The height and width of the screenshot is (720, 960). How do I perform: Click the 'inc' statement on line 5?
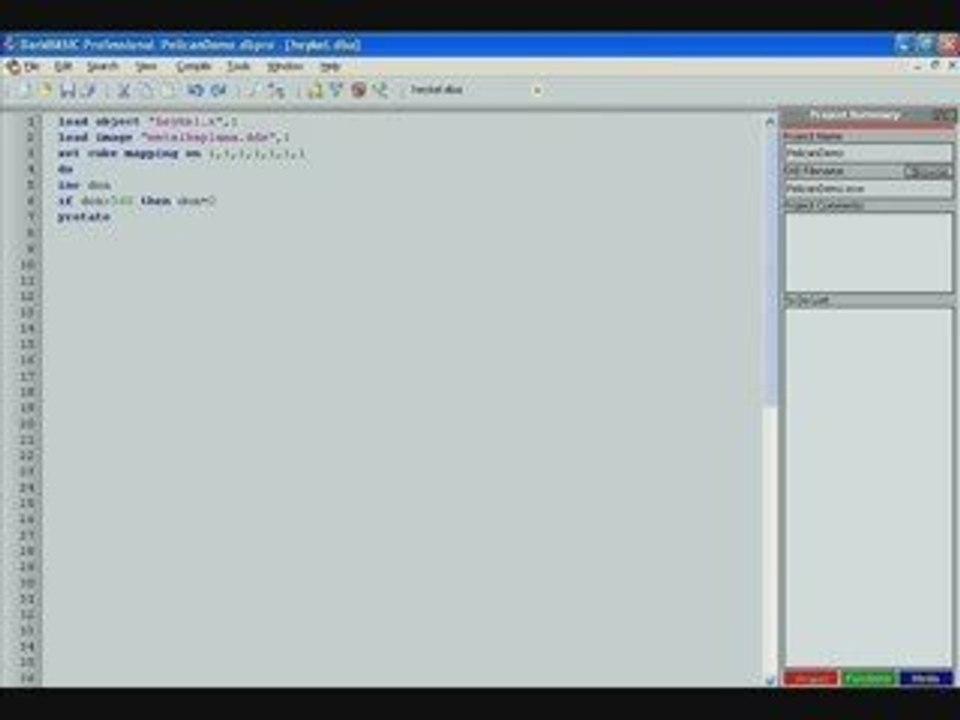[84, 185]
